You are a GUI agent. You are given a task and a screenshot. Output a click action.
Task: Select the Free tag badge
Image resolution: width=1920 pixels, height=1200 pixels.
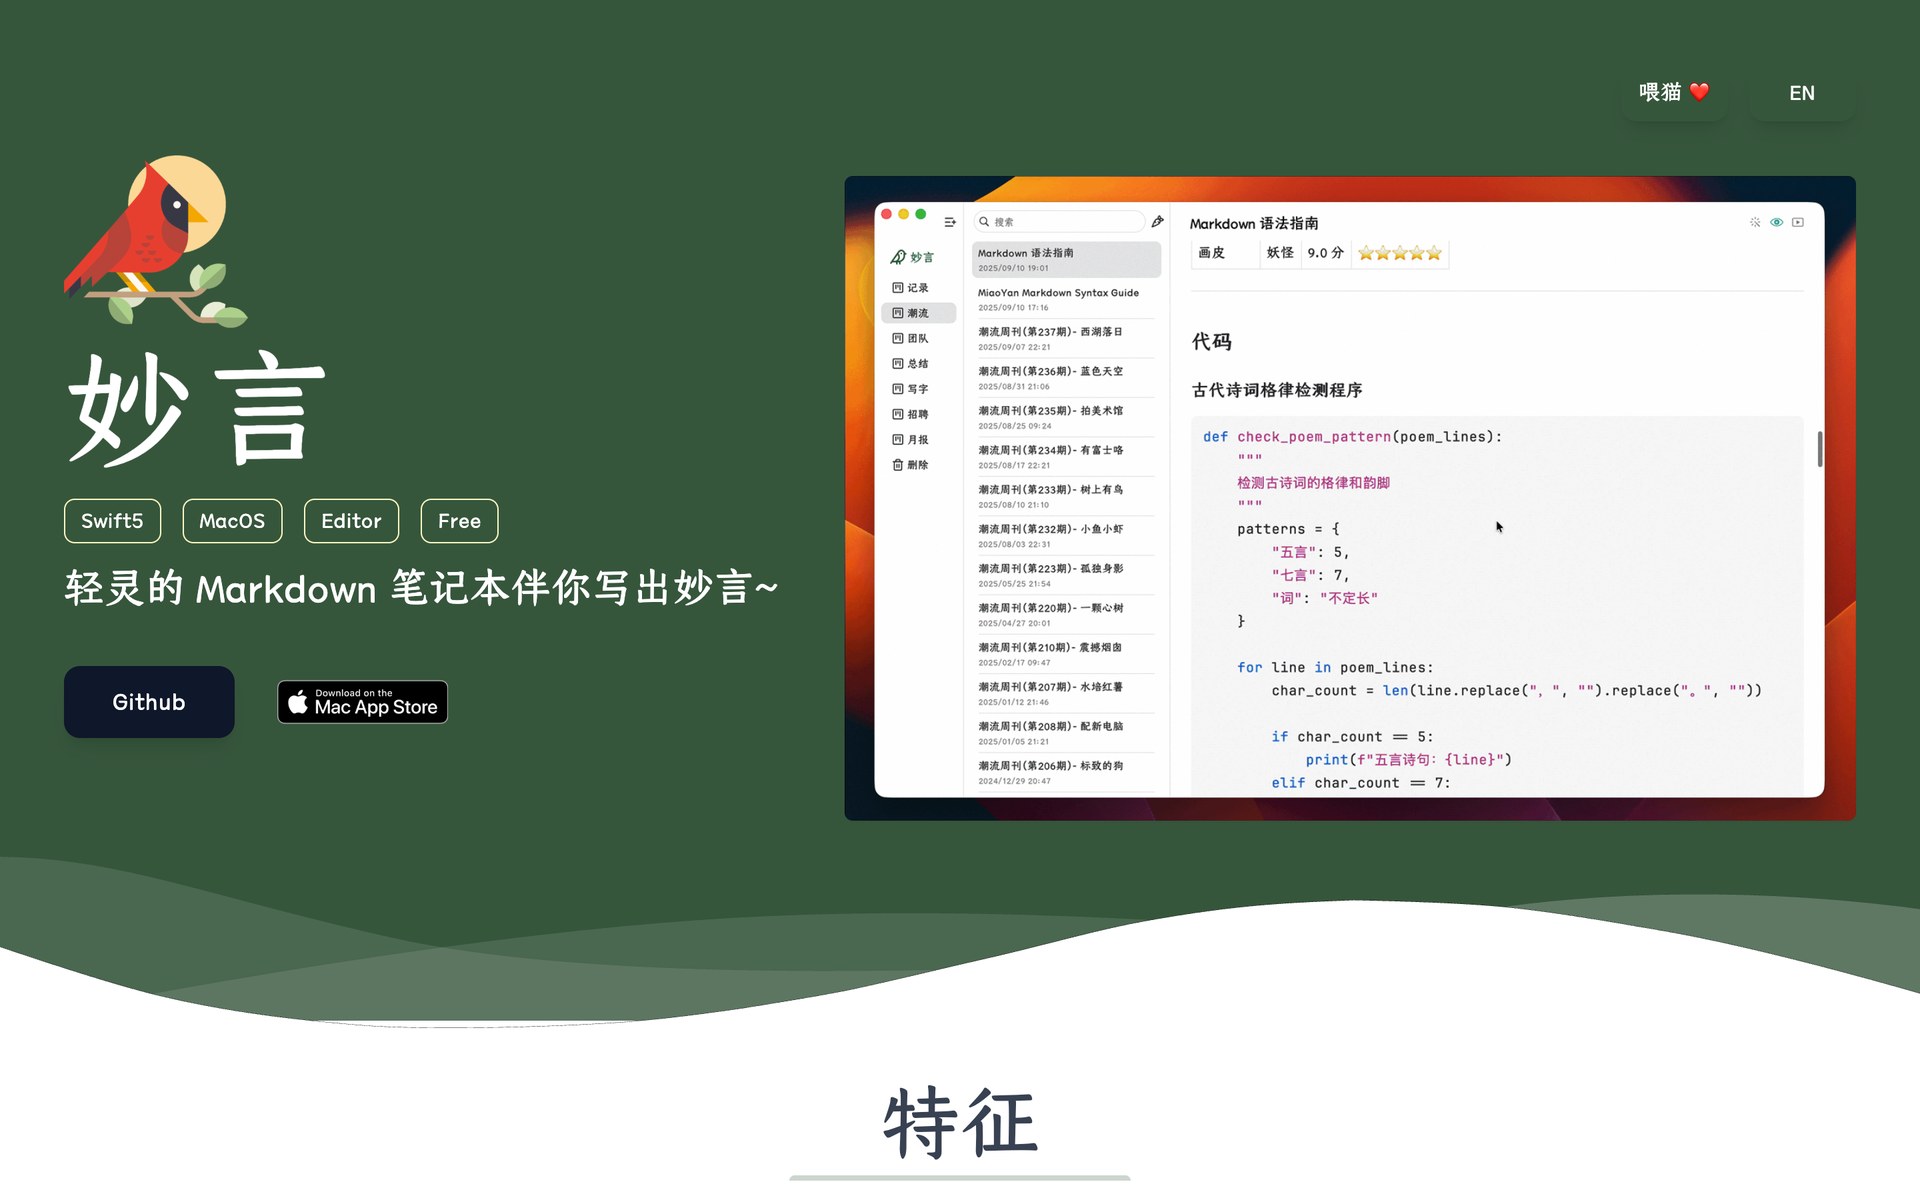coord(459,521)
